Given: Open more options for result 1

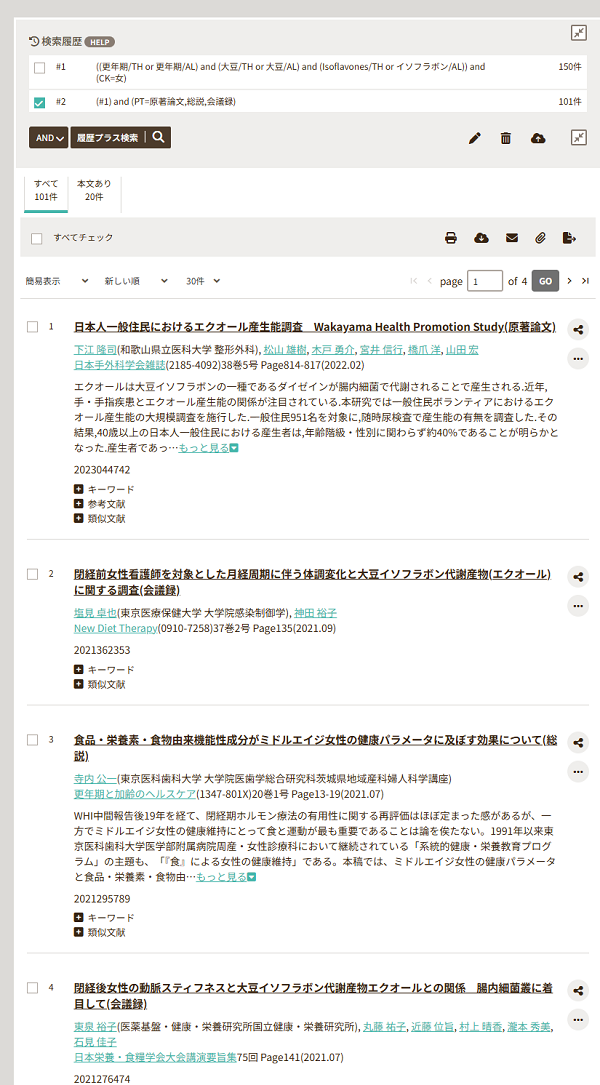Looking at the screenshot, I should pyautogui.click(x=578, y=358).
